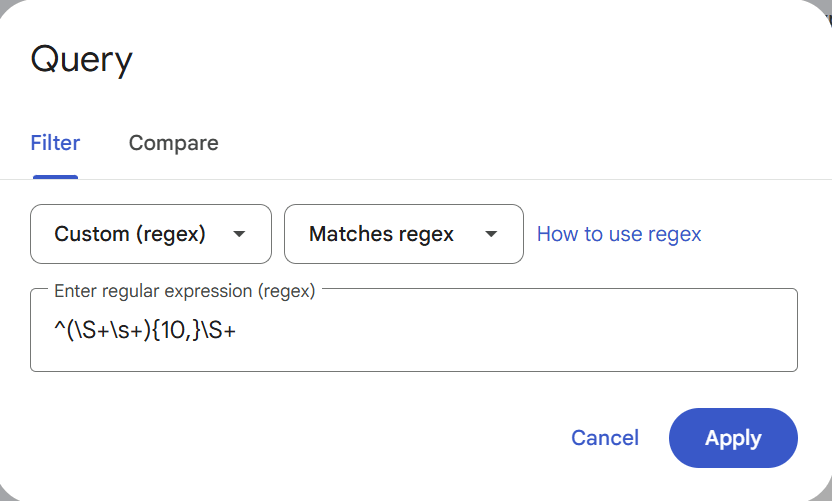This screenshot has width=832, height=501.
Task: Open the How to use regex link
Action: tap(619, 234)
